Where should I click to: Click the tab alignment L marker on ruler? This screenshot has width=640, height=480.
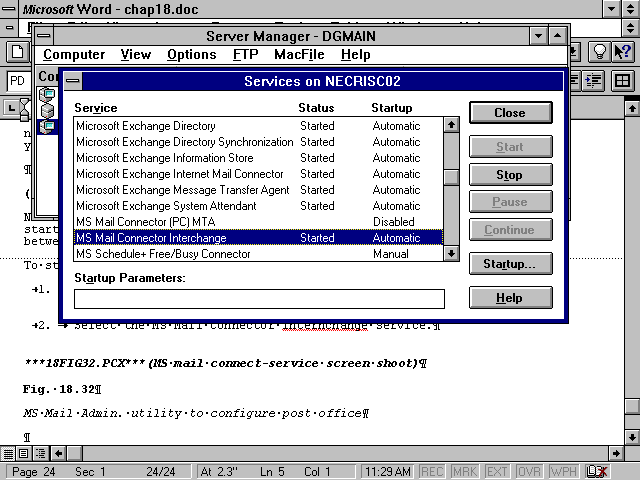[x=11, y=108]
